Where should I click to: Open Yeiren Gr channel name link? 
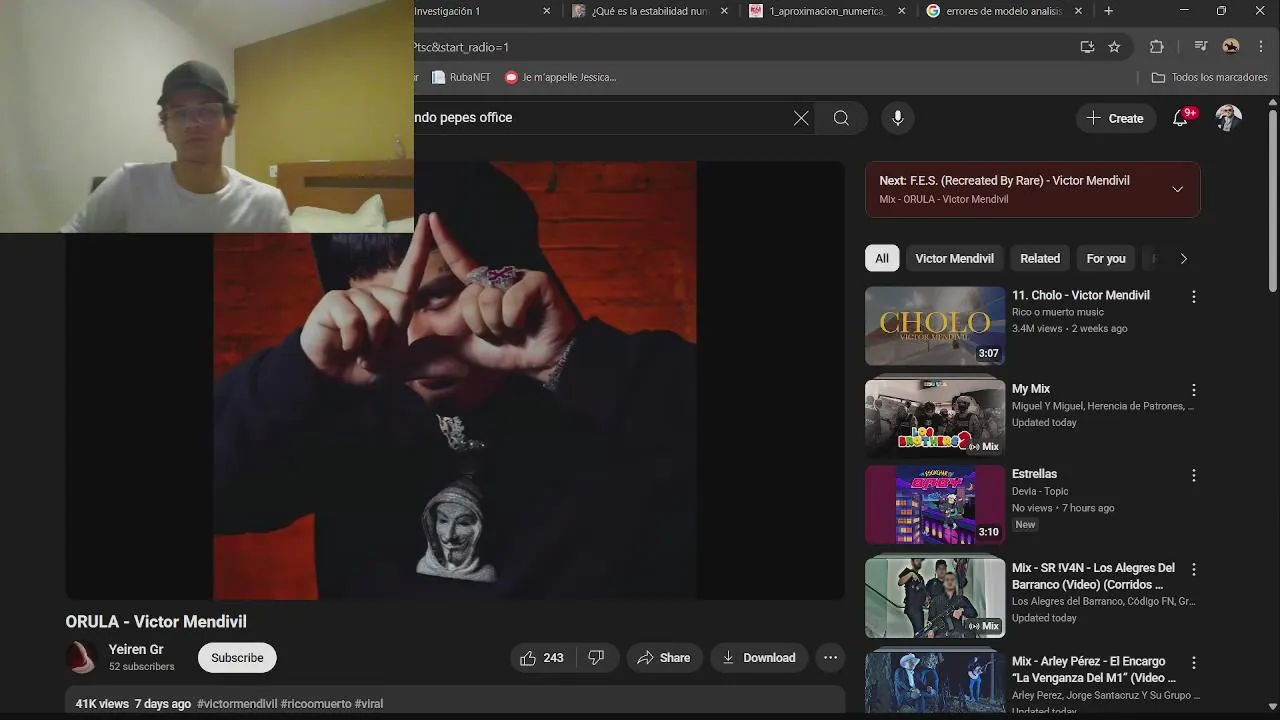point(136,649)
